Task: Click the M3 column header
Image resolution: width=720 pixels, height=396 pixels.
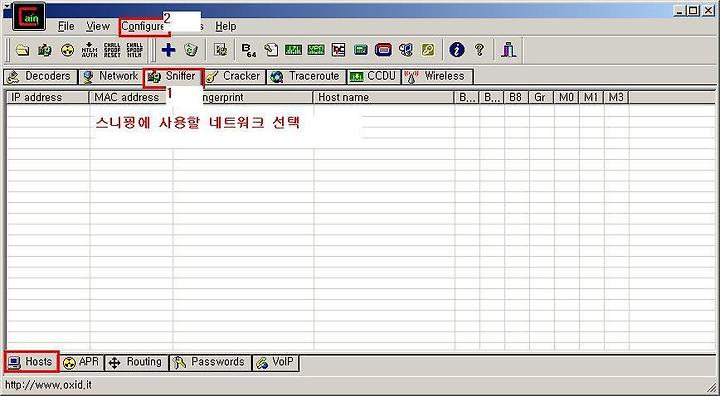Action: pyautogui.click(x=616, y=97)
